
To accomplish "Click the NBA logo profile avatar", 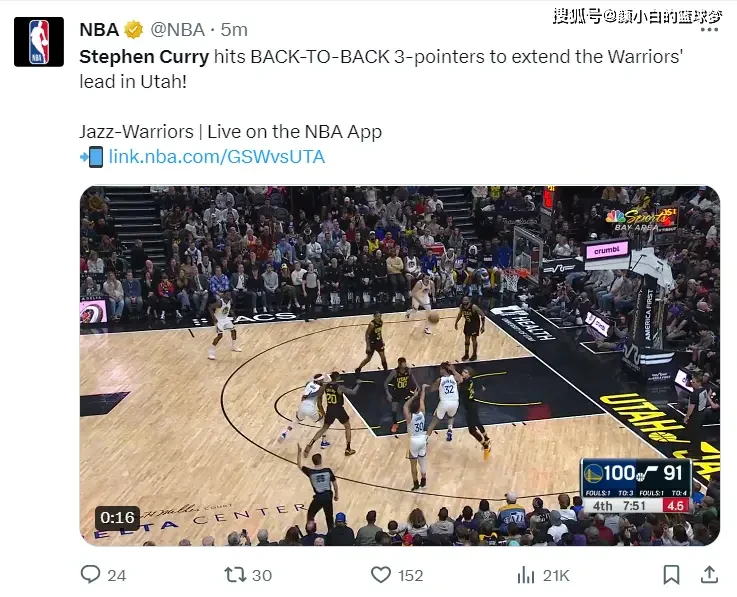I will (39, 42).
